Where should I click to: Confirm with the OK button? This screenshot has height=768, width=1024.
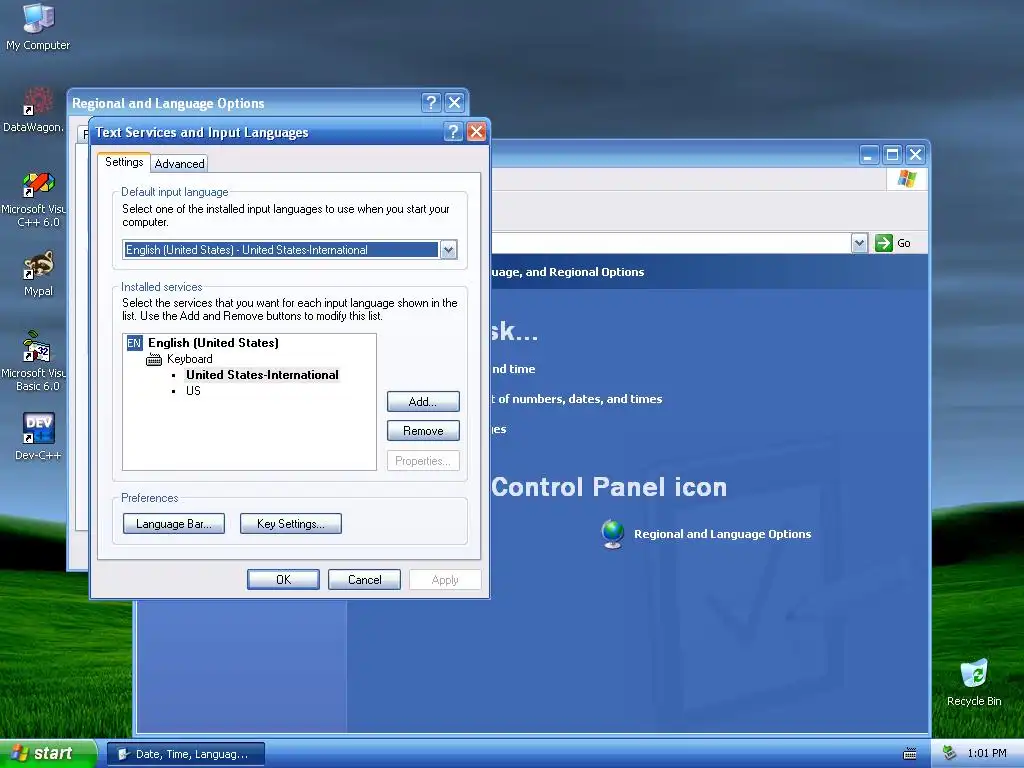(x=283, y=580)
